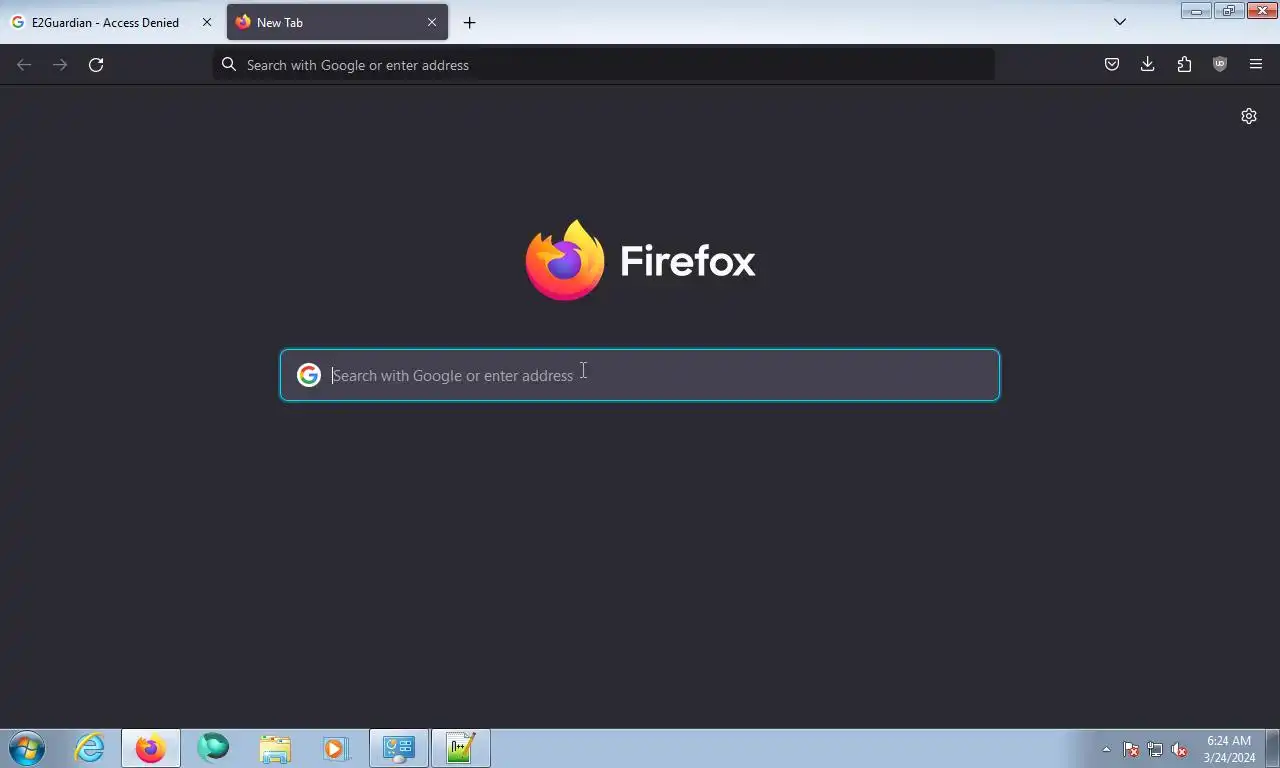1280x768 pixels.
Task: Open a new tab with plus button
Action: point(469,22)
